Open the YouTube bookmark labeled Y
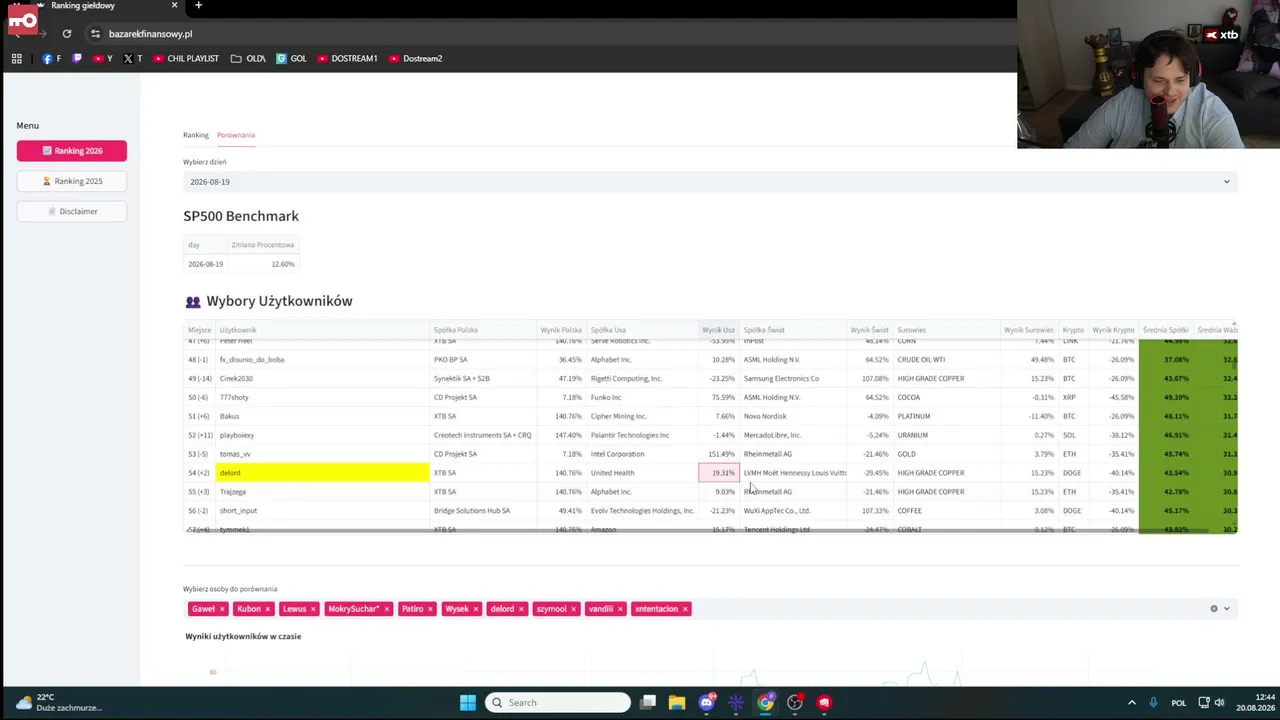Viewport: 1280px width, 720px height. point(103,59)
